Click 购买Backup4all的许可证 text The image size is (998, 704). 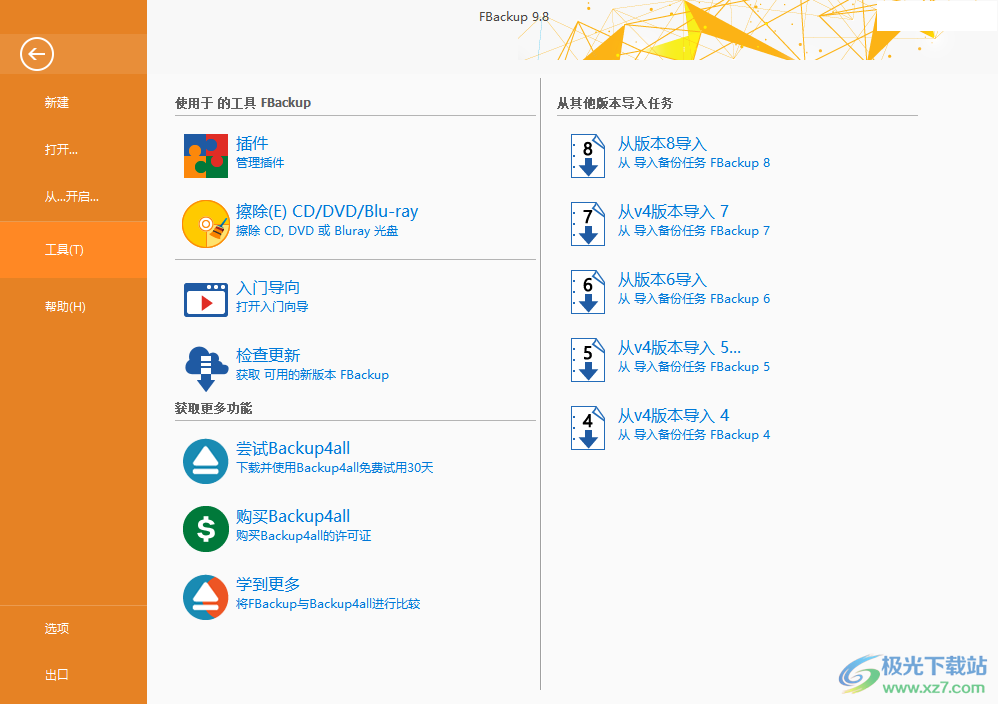coord(304,536)
